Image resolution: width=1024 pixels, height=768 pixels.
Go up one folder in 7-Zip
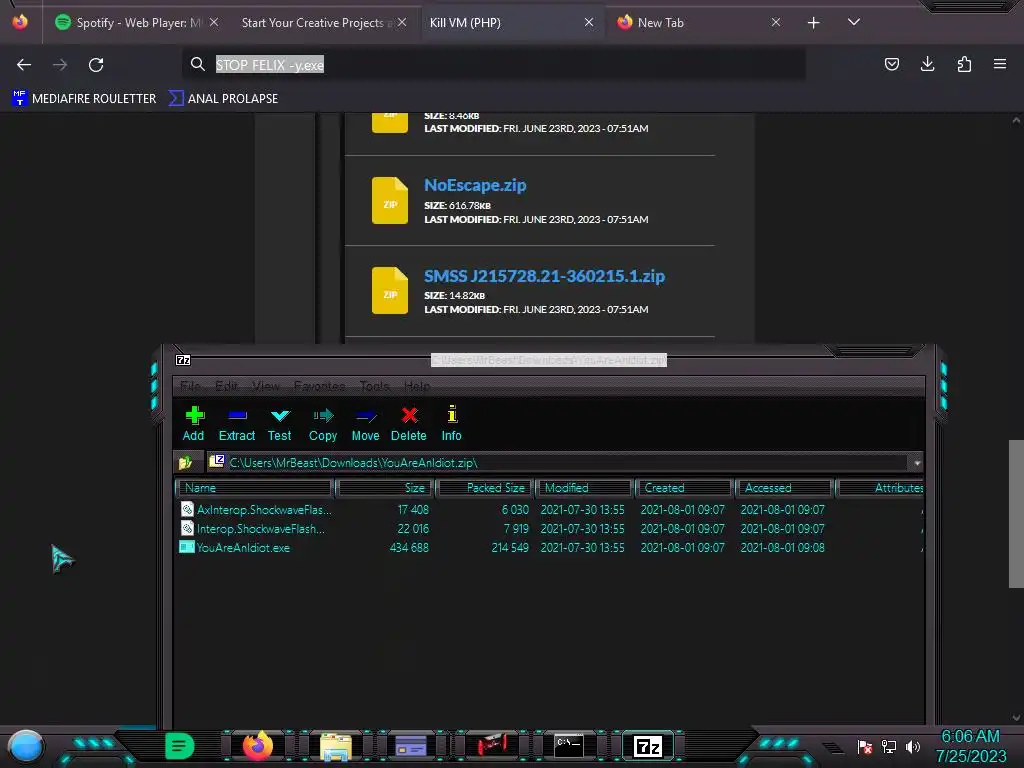click(x=185, y=462)
